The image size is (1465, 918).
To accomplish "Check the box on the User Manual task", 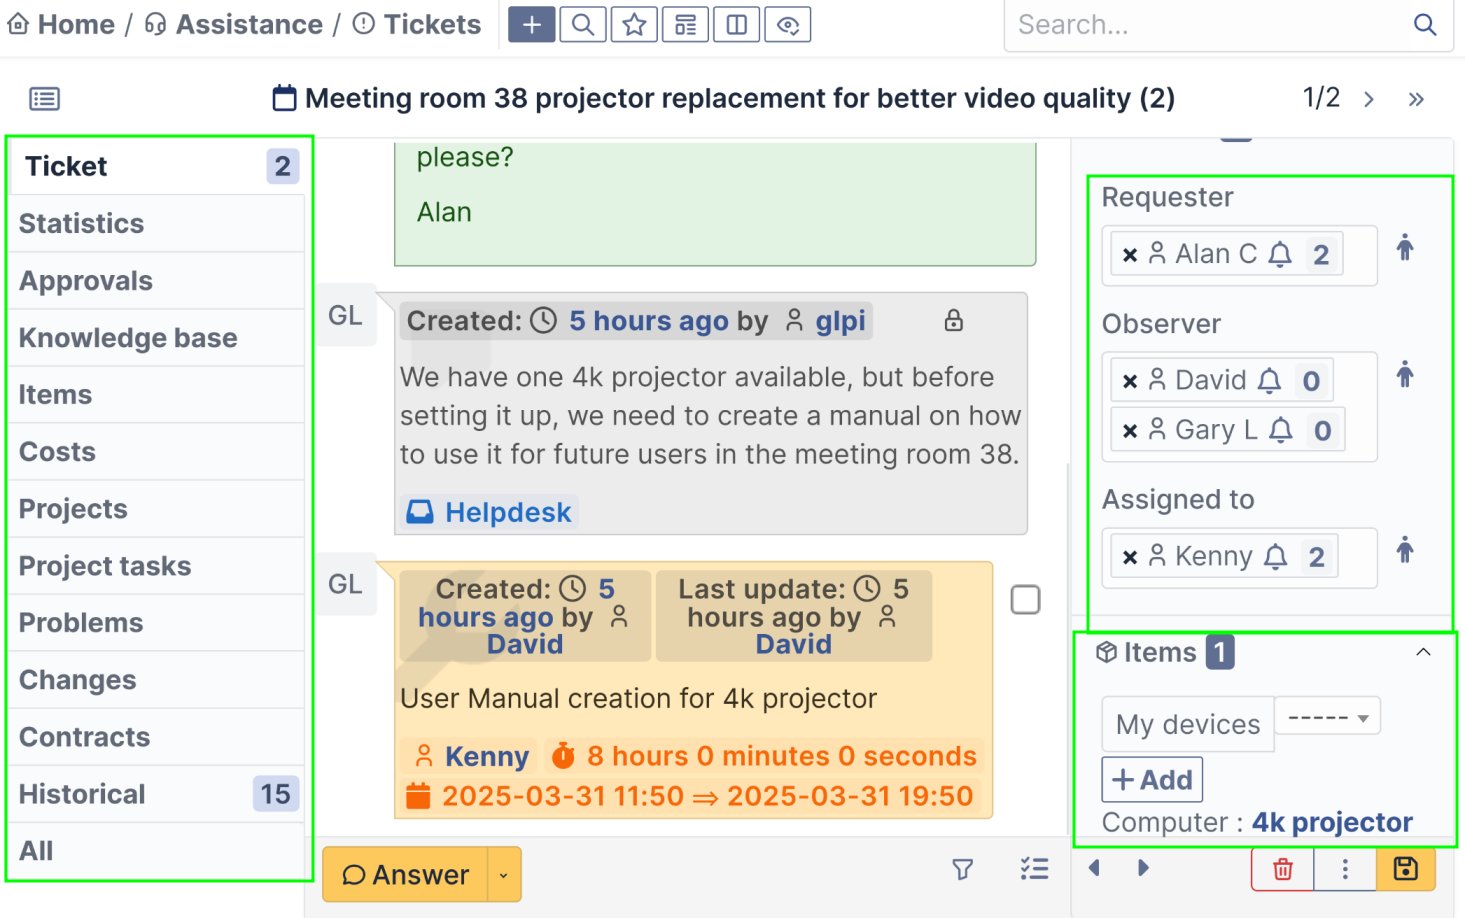I will [1024, 599].
